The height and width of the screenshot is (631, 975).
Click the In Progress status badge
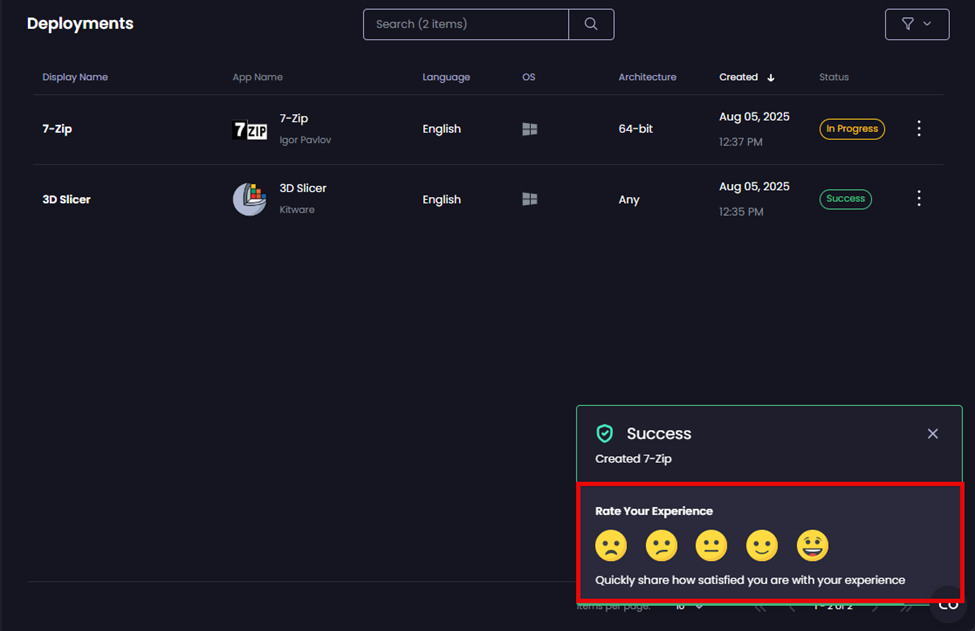852,129
